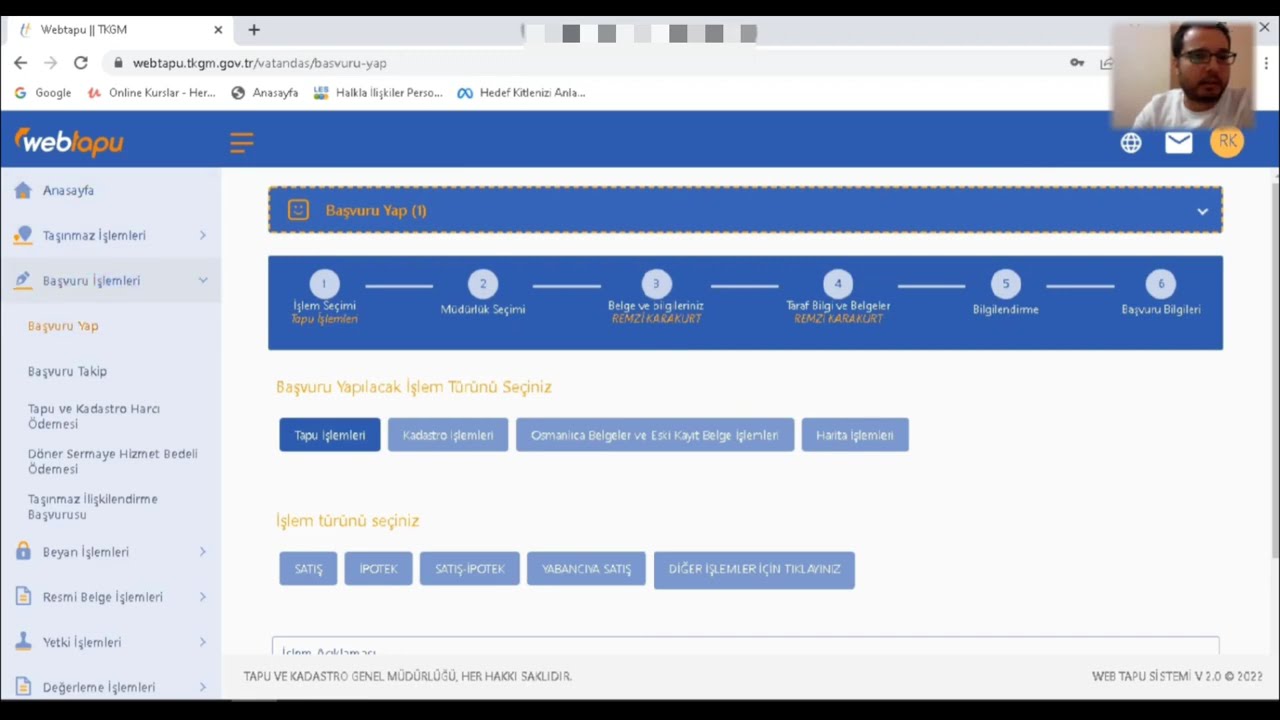Click the page vertical scrollbar
Screen dimensions: 1280x720
[1274, 368]
